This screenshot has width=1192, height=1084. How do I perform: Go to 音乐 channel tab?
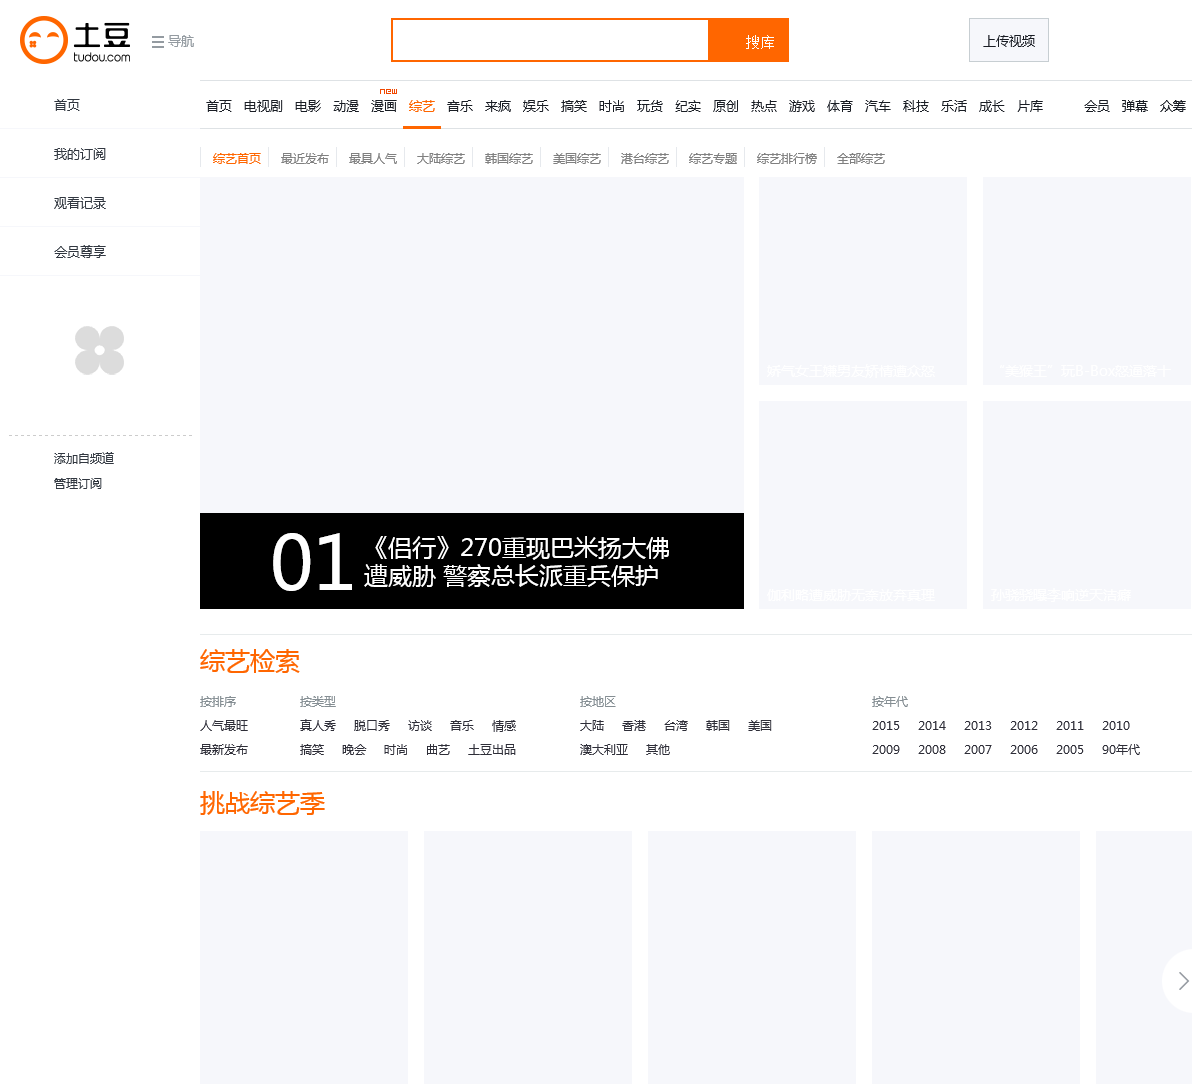[x=460, y=106]
